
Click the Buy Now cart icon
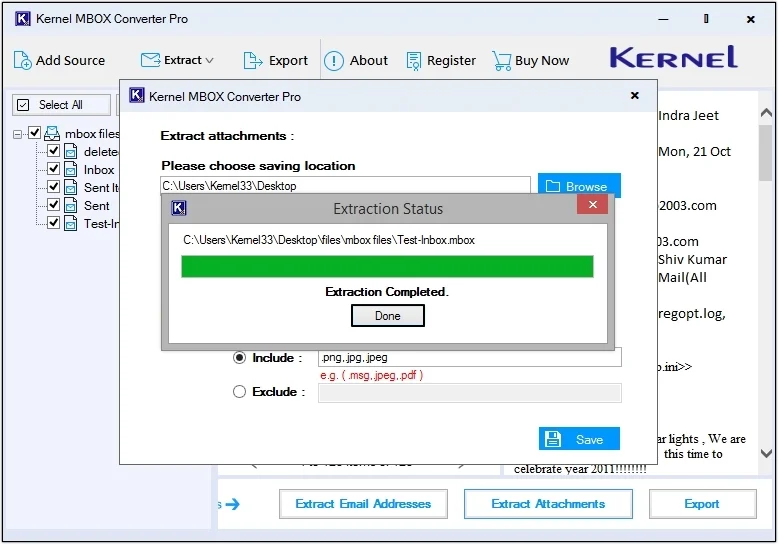click(501, 61)
